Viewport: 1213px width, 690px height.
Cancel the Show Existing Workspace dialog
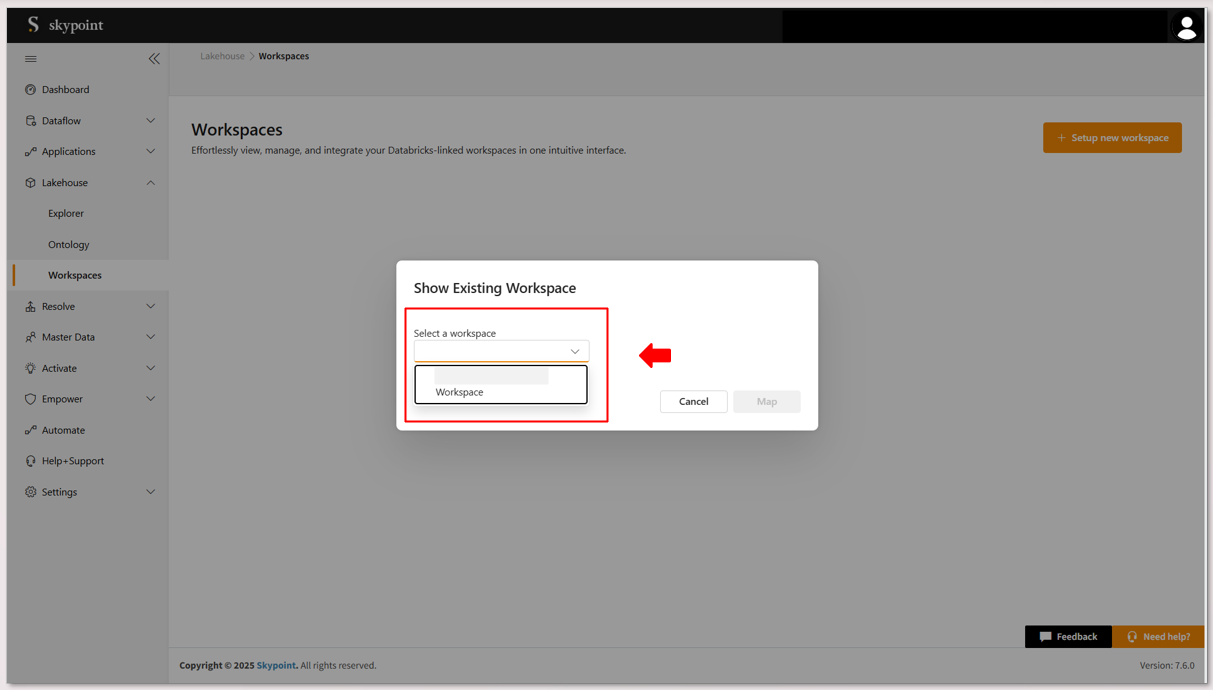click(693, 401)
